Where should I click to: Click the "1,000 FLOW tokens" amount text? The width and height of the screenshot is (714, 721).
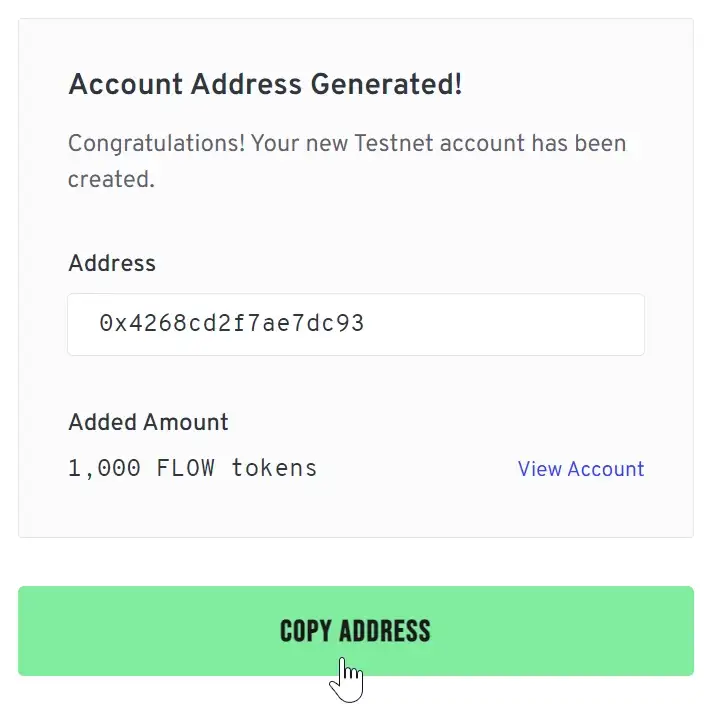pos(192,468)
